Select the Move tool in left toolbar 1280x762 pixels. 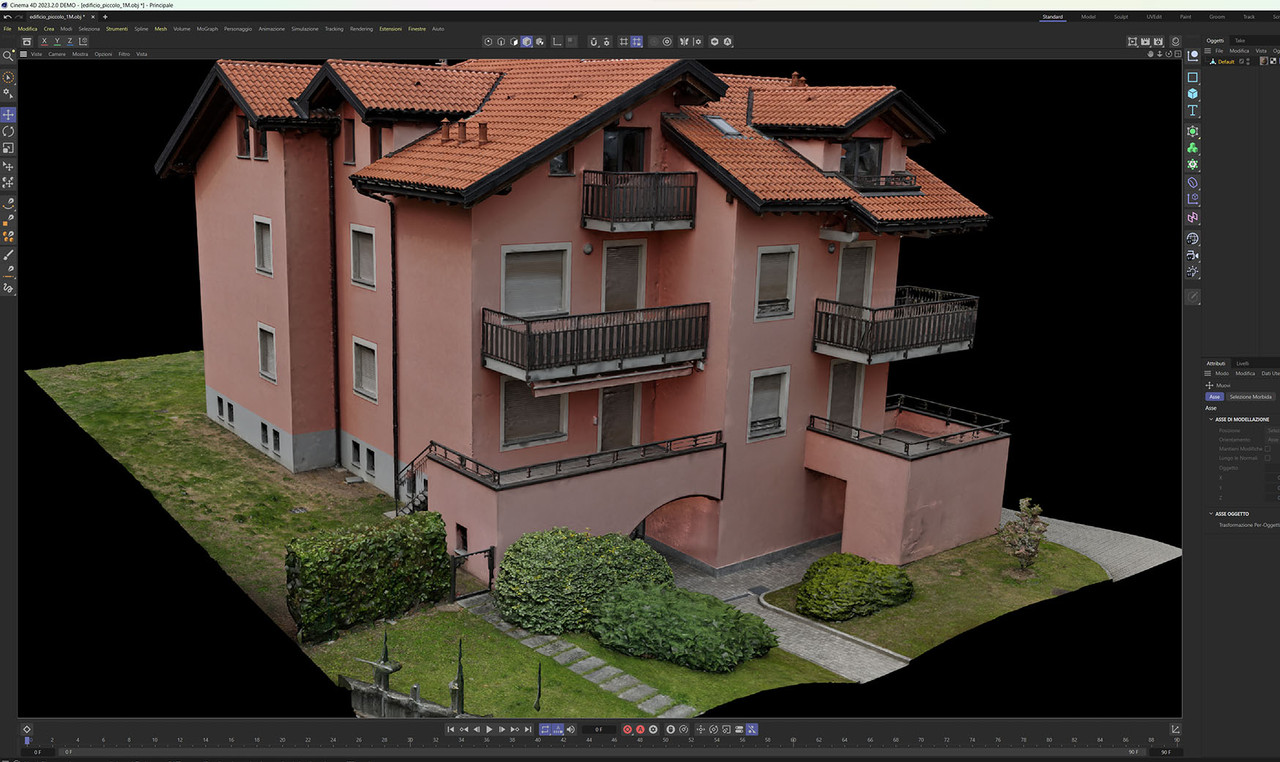8,115
